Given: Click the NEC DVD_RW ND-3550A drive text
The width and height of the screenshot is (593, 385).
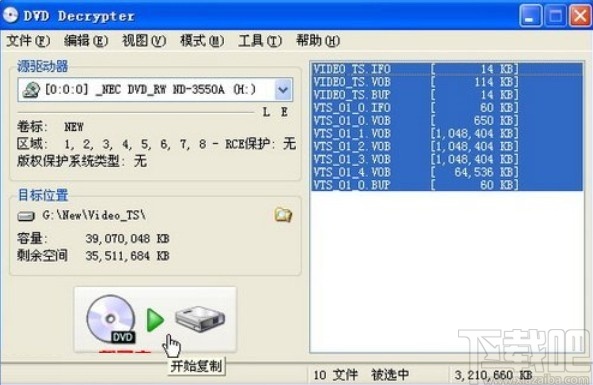Looking at the screenshot, I should click(x=150, y=90).
